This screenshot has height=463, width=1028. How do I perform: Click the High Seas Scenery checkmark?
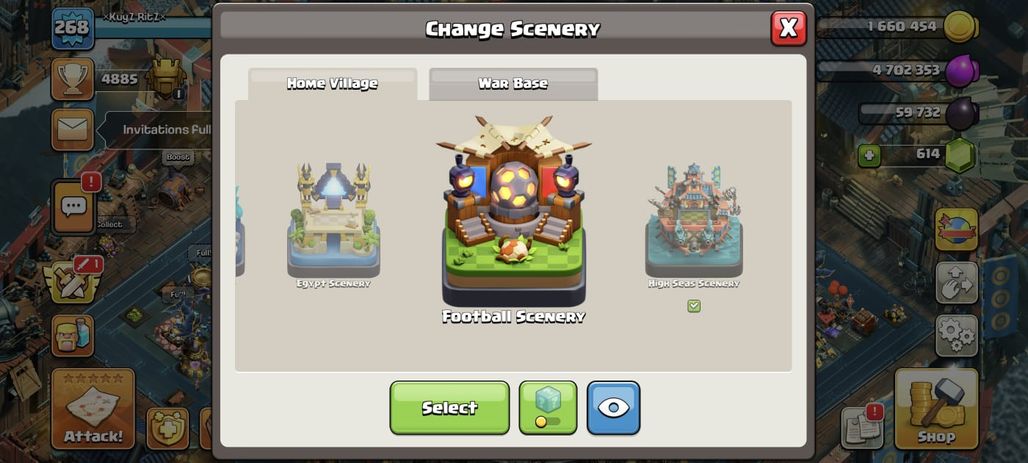pos(694,306)
